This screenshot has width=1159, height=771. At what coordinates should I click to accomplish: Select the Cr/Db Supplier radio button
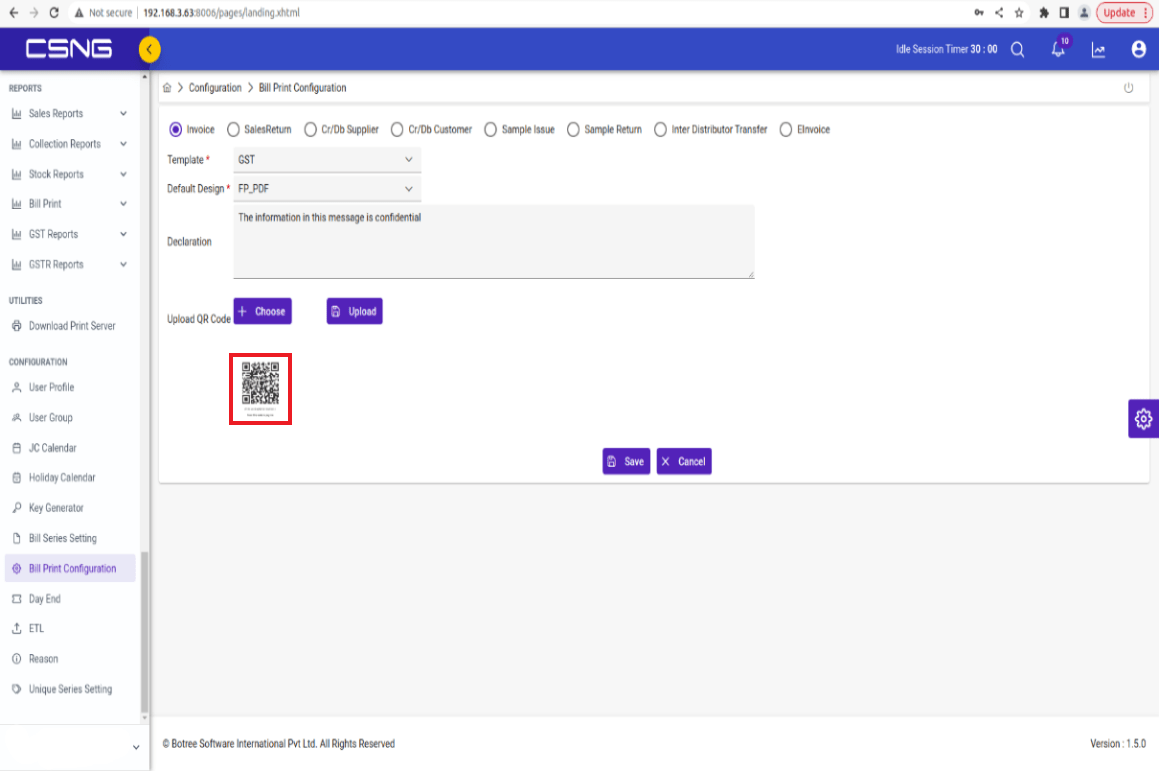(x=310, y=129)
